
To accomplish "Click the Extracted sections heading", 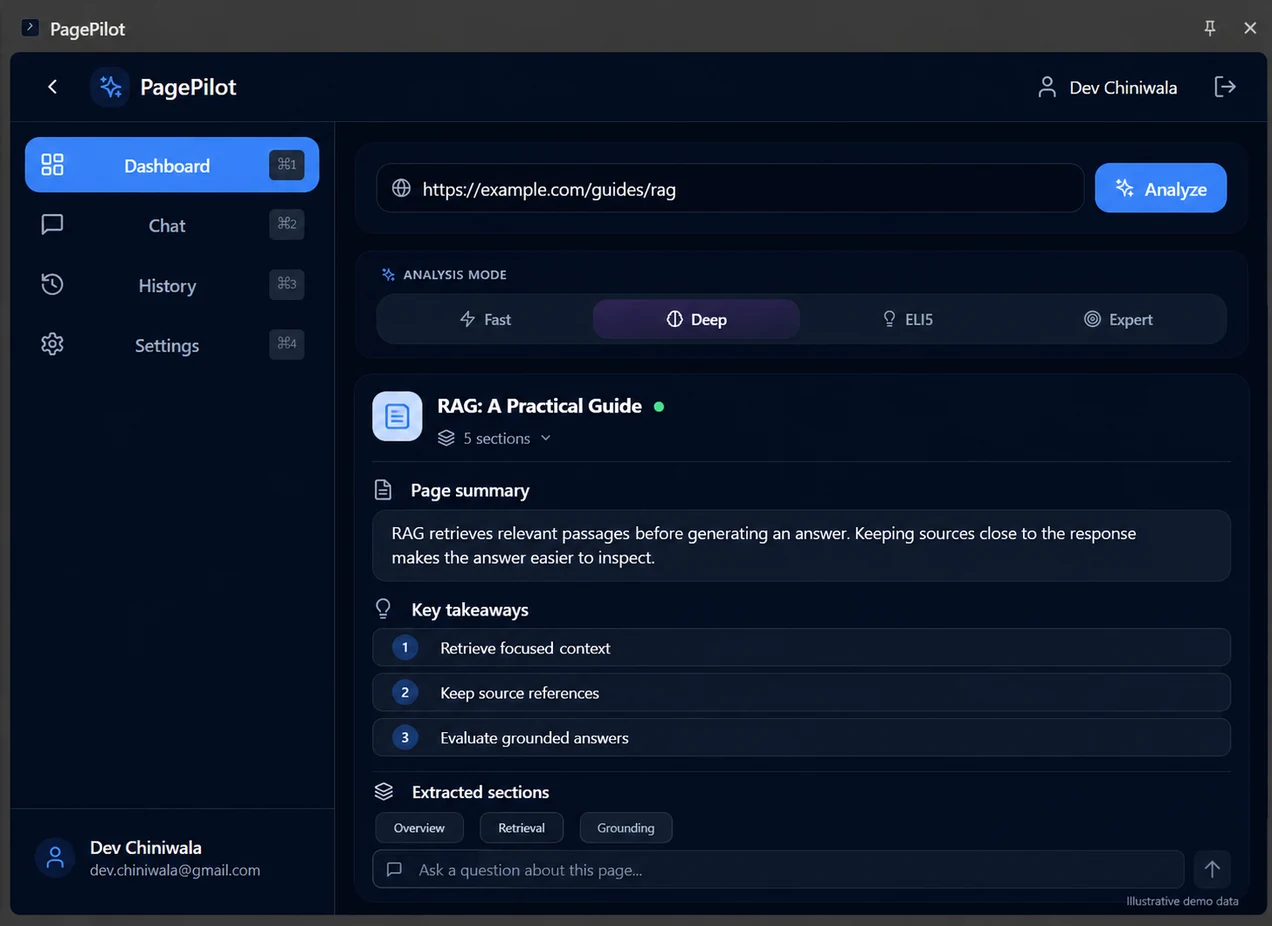I will 480,791.
